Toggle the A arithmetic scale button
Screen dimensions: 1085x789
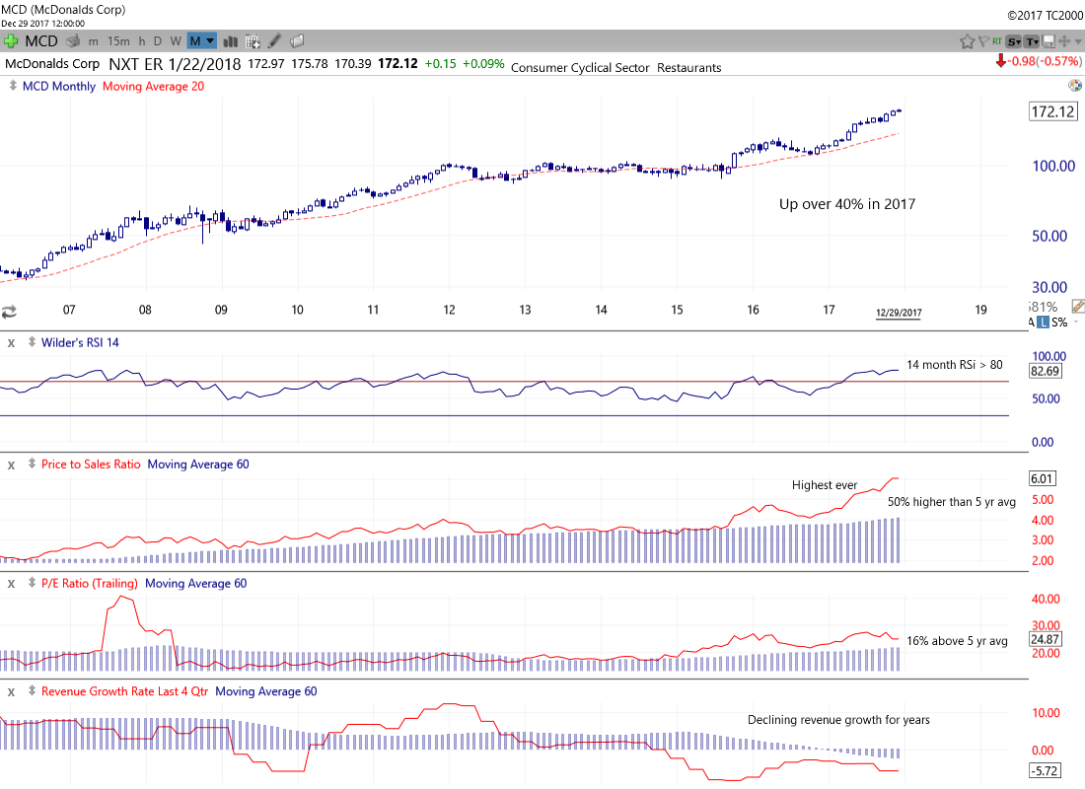[1031, 322]
